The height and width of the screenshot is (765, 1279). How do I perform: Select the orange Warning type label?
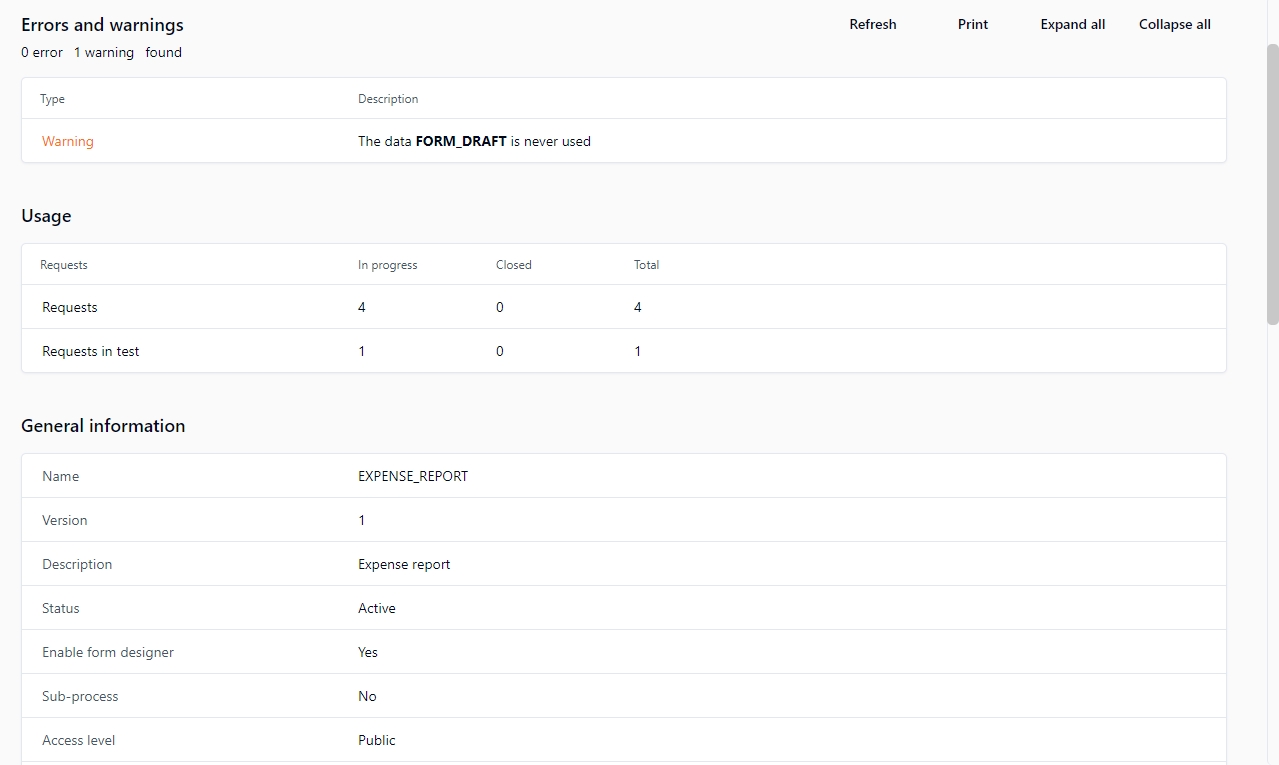pyautogui.click(x=68, y=142)
